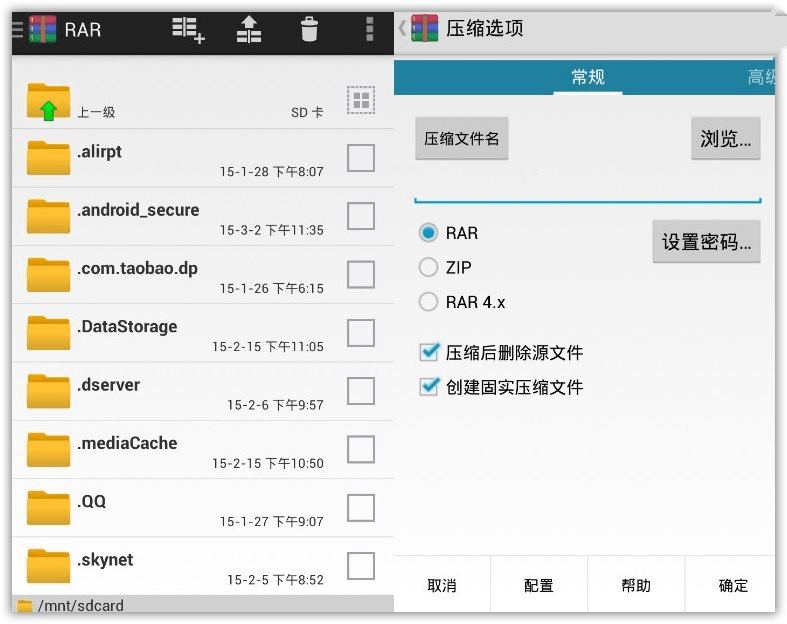787x624 pixels.
Task: Select the RAR 4.x radio button
Action: tap(428, 302)
